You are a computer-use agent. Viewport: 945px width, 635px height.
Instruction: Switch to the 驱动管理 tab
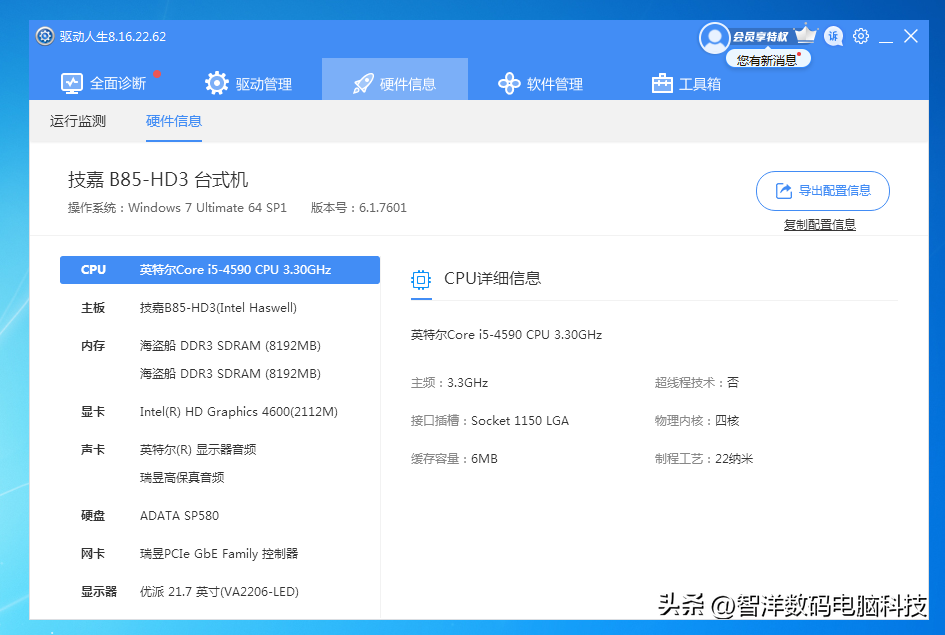(248, 83)
